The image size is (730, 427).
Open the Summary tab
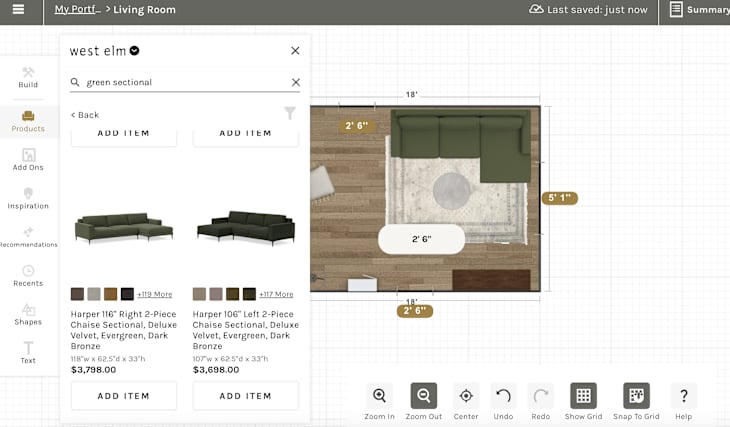click(x=700, y=10)
